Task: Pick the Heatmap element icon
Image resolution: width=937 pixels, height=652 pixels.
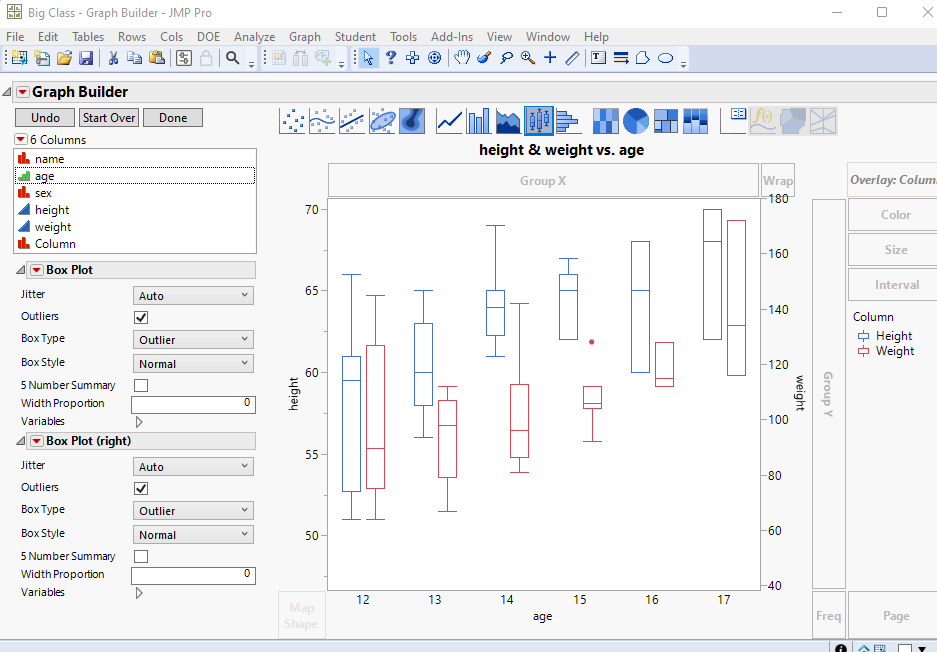Action: coord(605,121)
